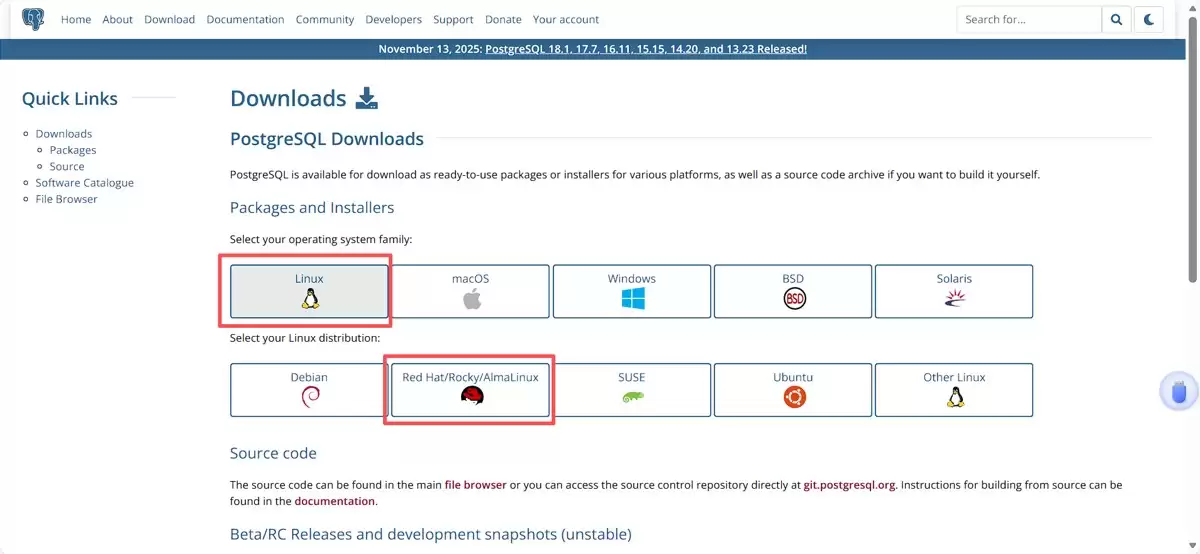Open Source in Quick Links
The image size is (1200, 554).
(67, 167)
